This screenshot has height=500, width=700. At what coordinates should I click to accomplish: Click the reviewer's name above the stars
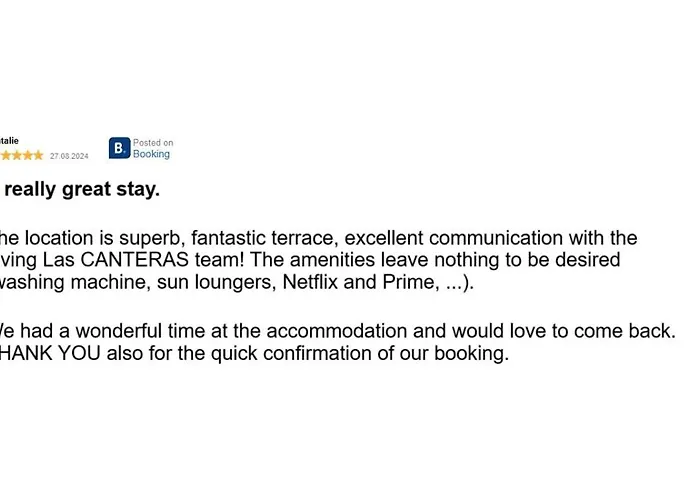(9, 141)
